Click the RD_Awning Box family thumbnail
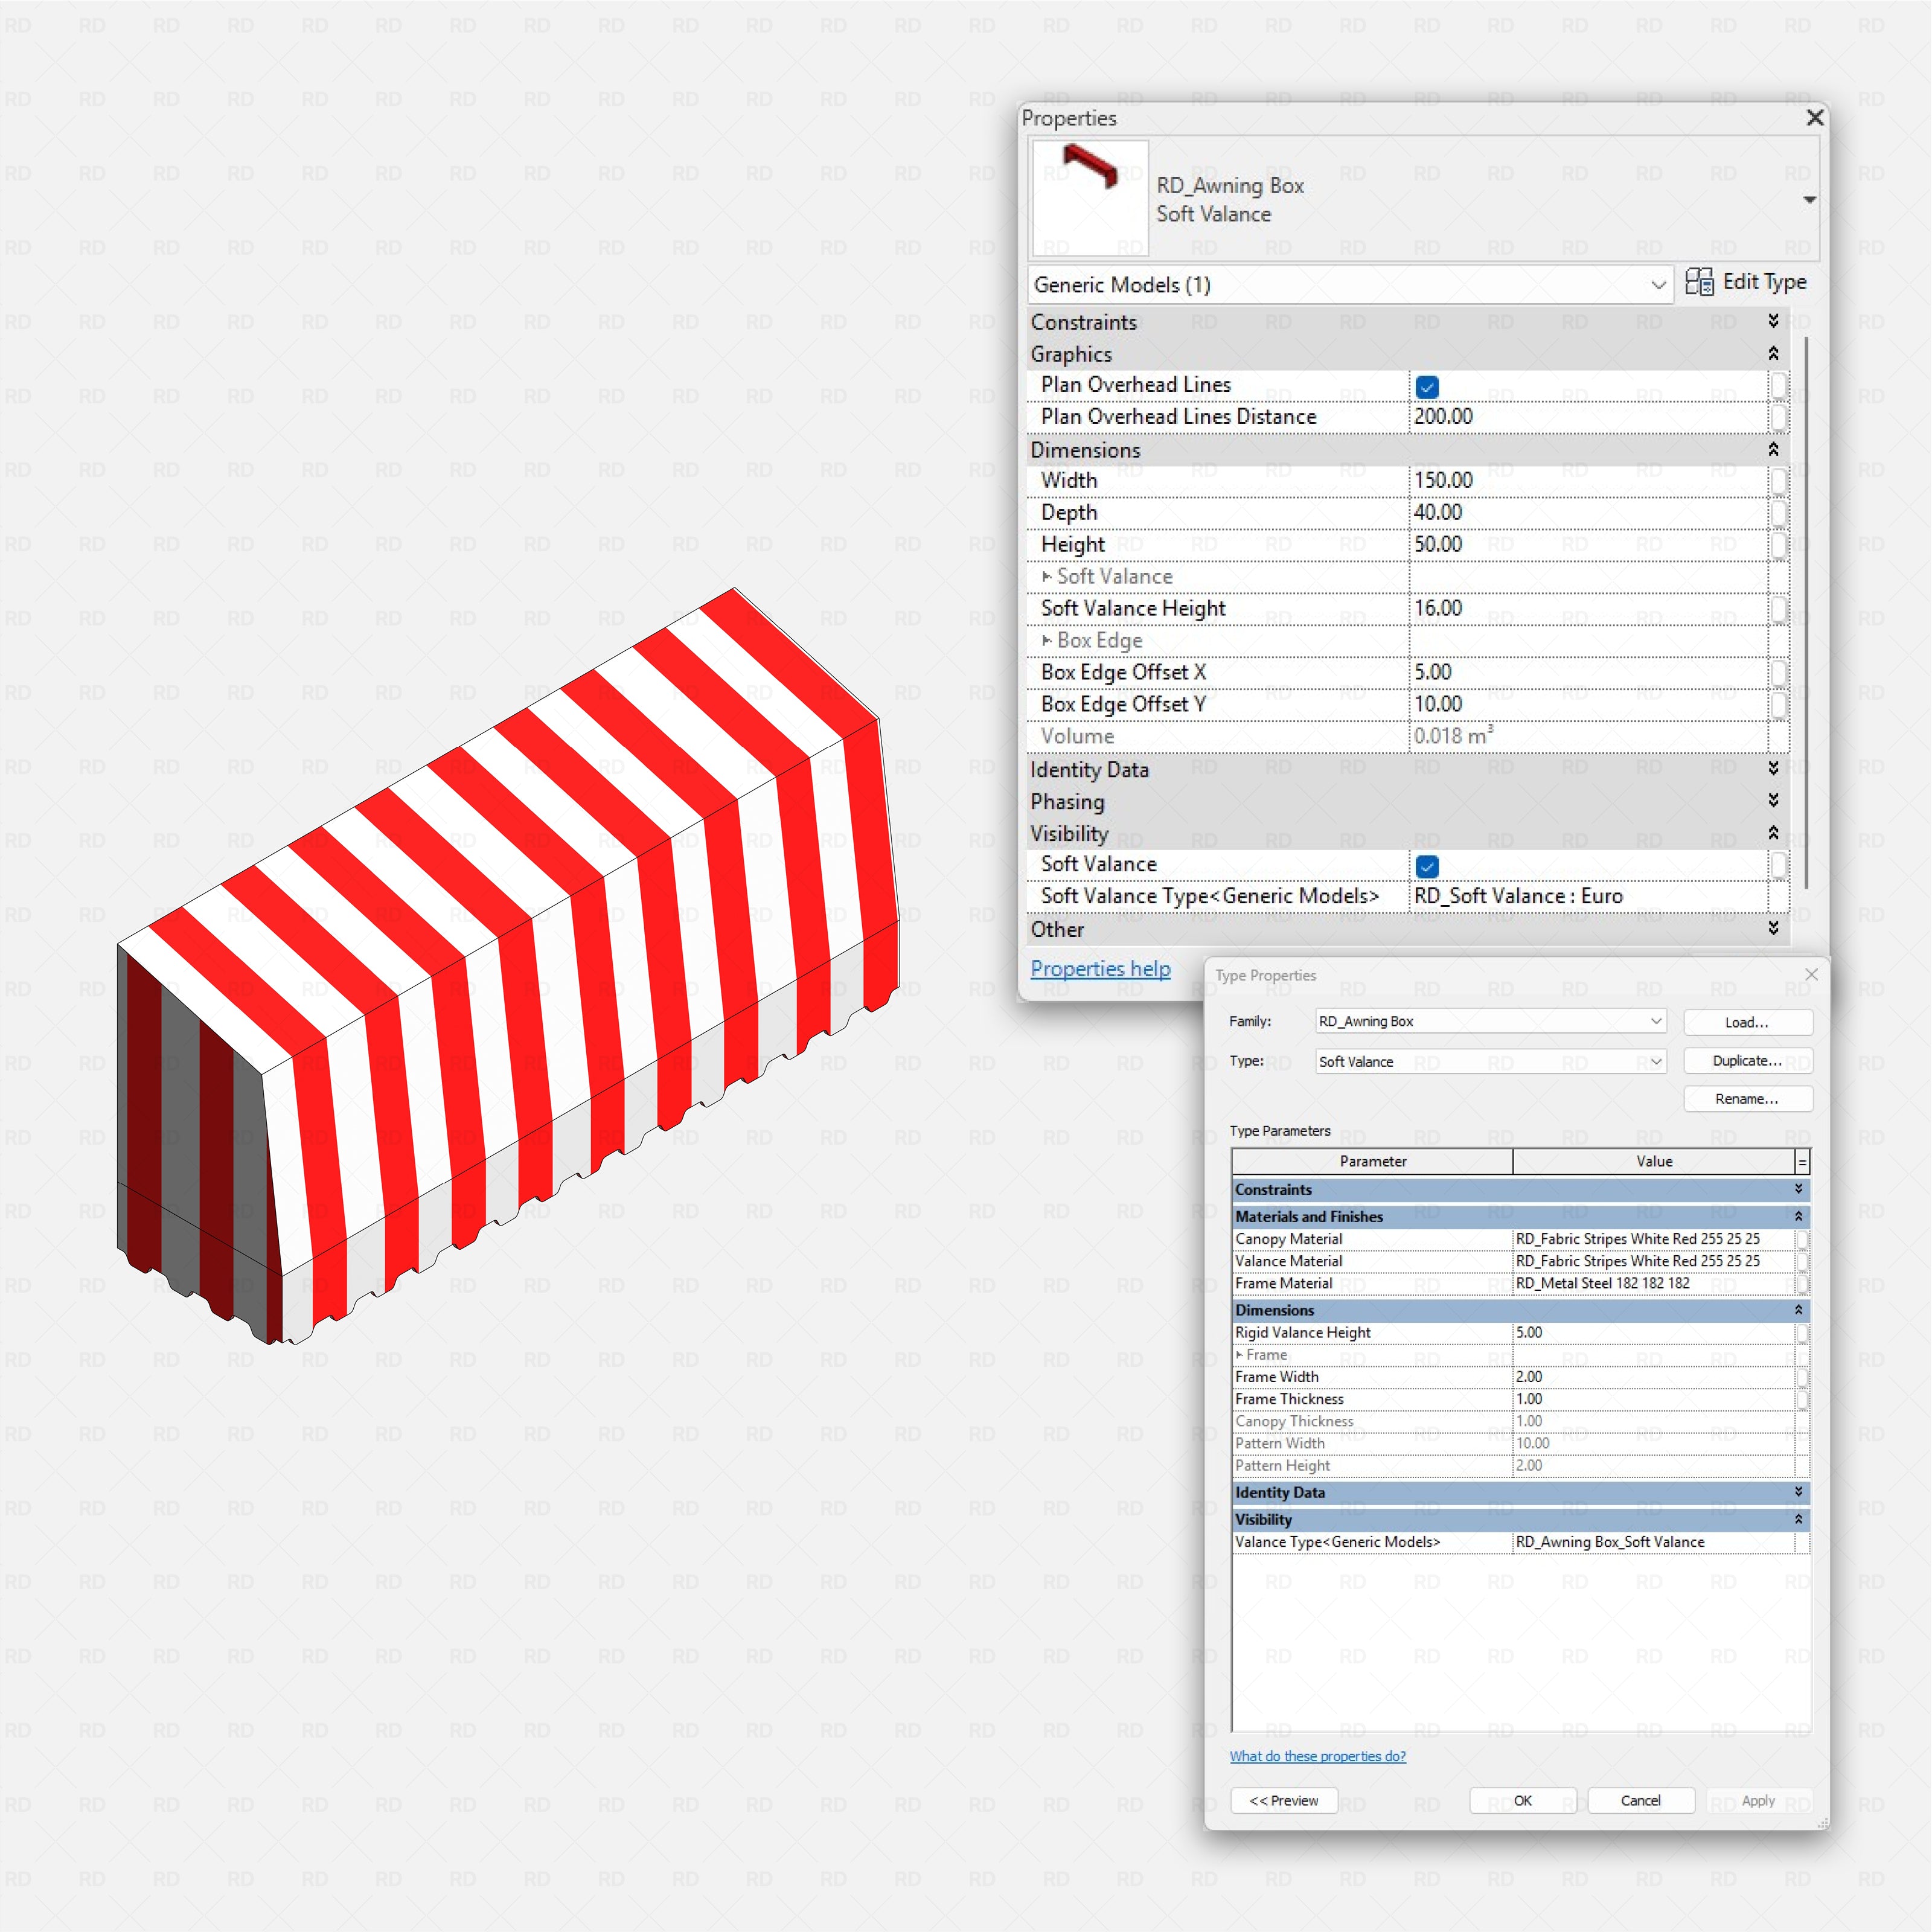 pos(1090,198)
